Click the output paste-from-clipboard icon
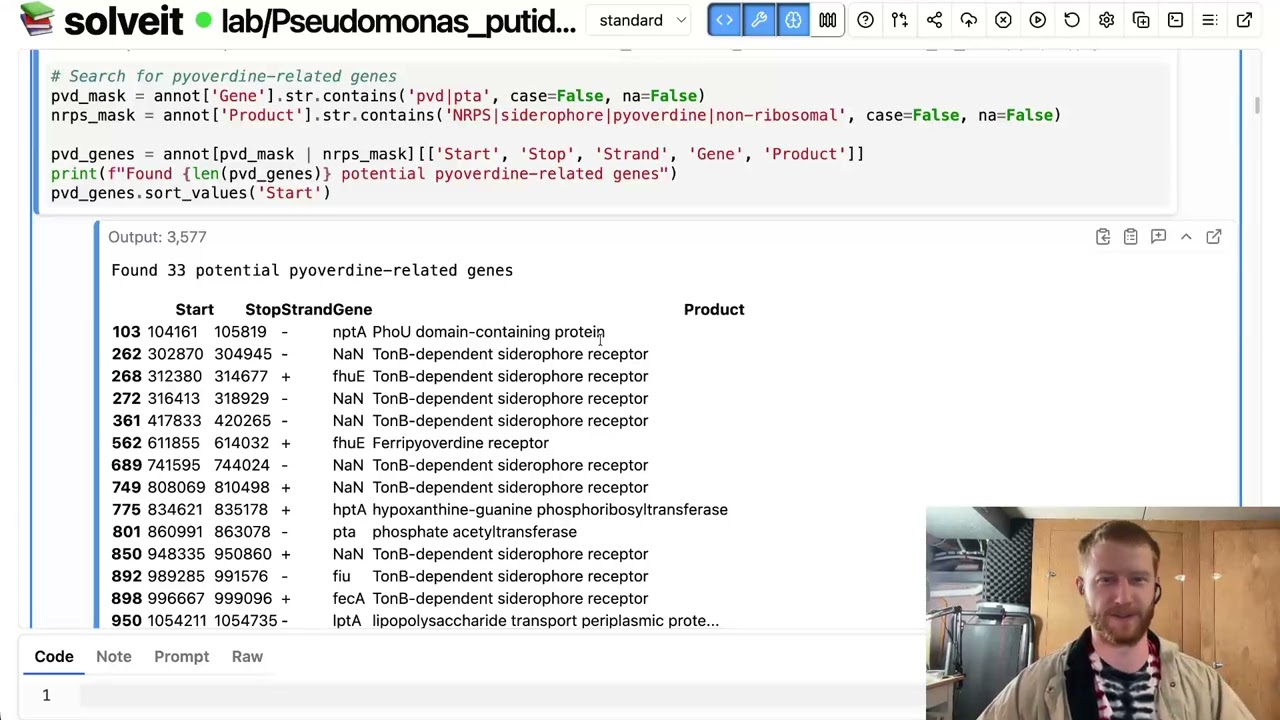This screenshot has width=1280, height=720. (x=1103, y=237)
